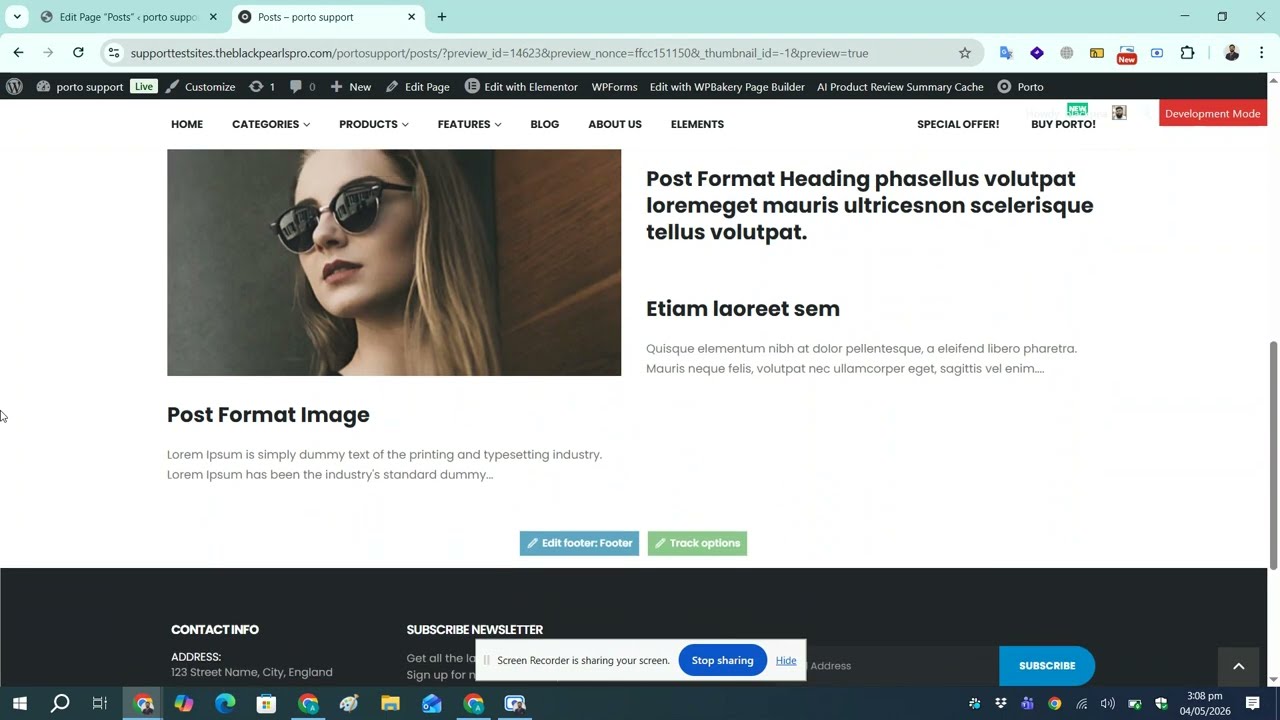Click the green Live status badge
Screen dimensions: 1280x720
coord(144,87)
